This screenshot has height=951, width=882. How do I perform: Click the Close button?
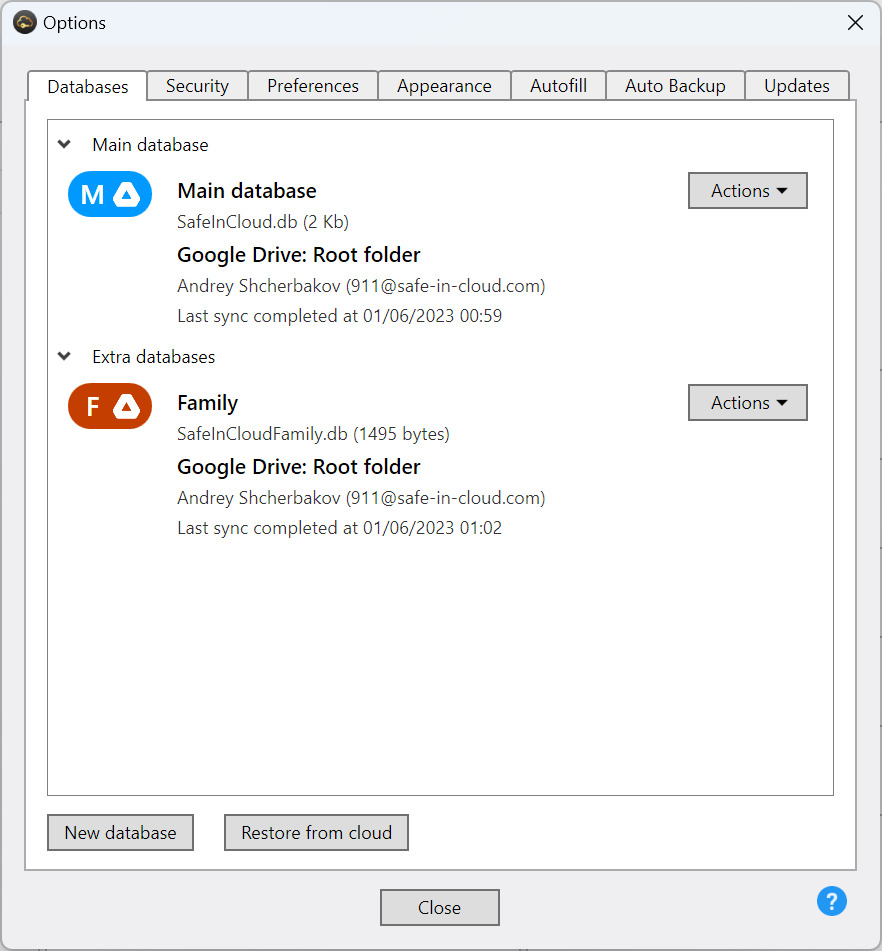[x=440, y=907]
